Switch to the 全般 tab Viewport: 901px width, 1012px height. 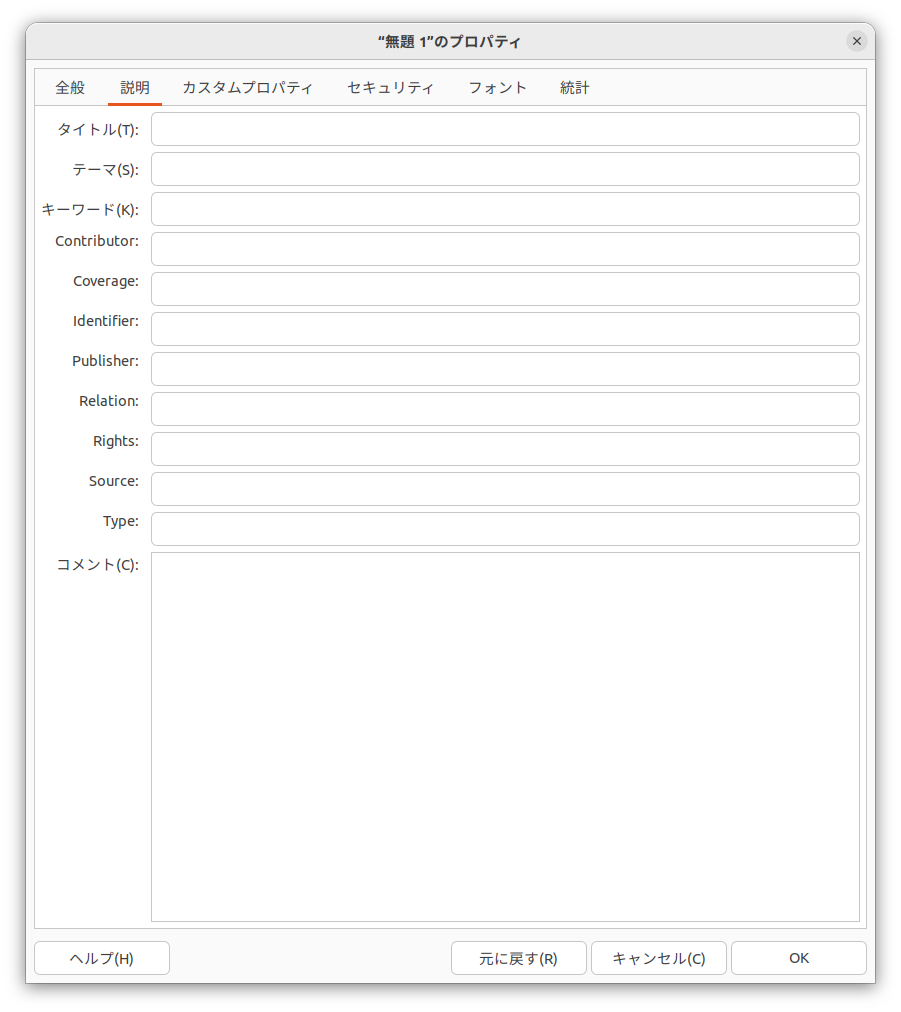(x=70, y=88)
